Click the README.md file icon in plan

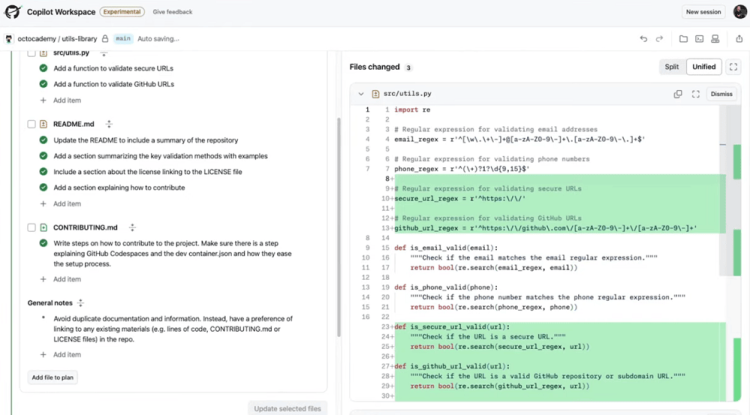pyautogui.click(x=44, y=124)
